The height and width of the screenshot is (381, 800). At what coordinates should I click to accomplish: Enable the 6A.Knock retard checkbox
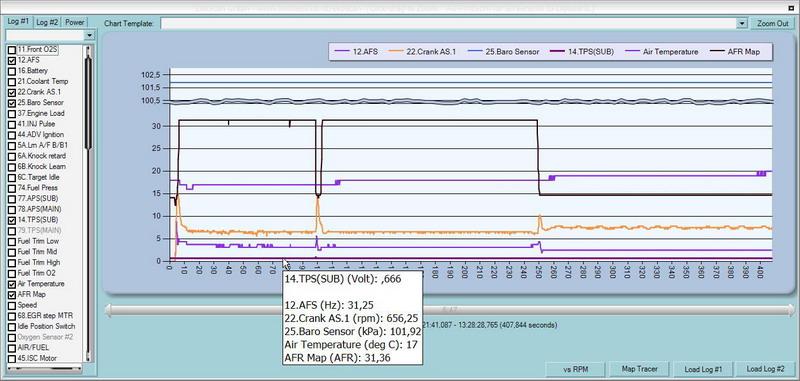tap(11, 156)
